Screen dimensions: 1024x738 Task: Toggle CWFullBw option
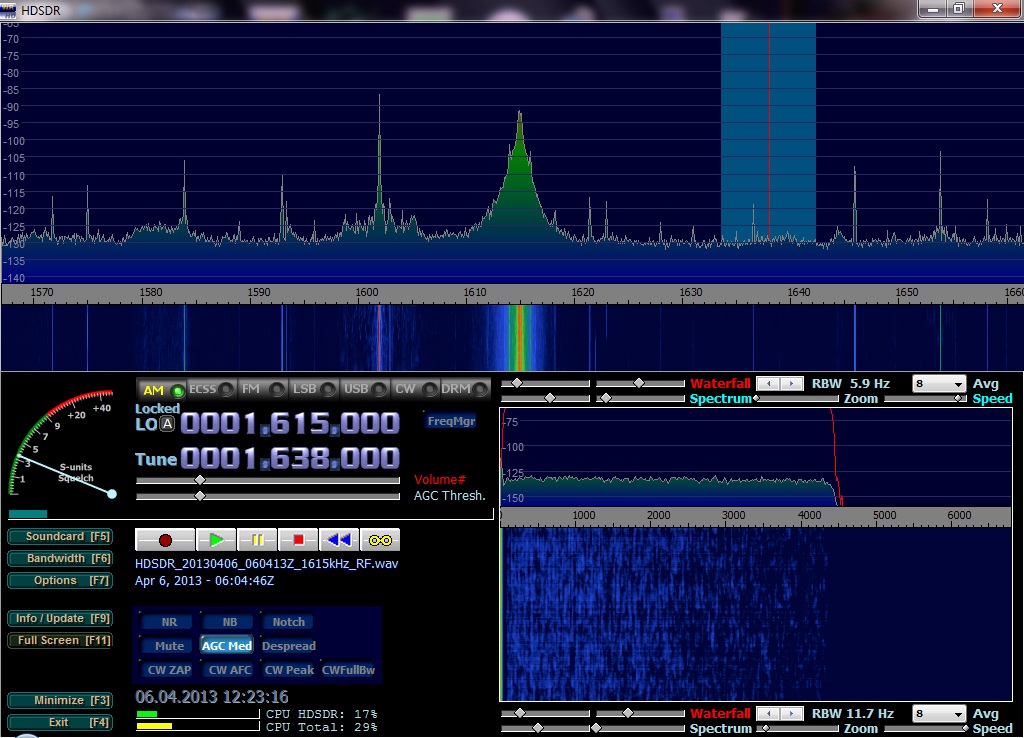(349, 670)
